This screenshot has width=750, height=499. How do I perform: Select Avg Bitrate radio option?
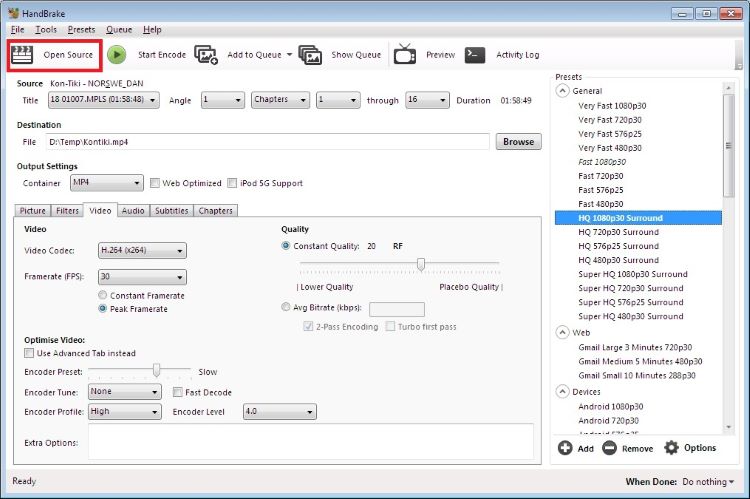[287, 309]
